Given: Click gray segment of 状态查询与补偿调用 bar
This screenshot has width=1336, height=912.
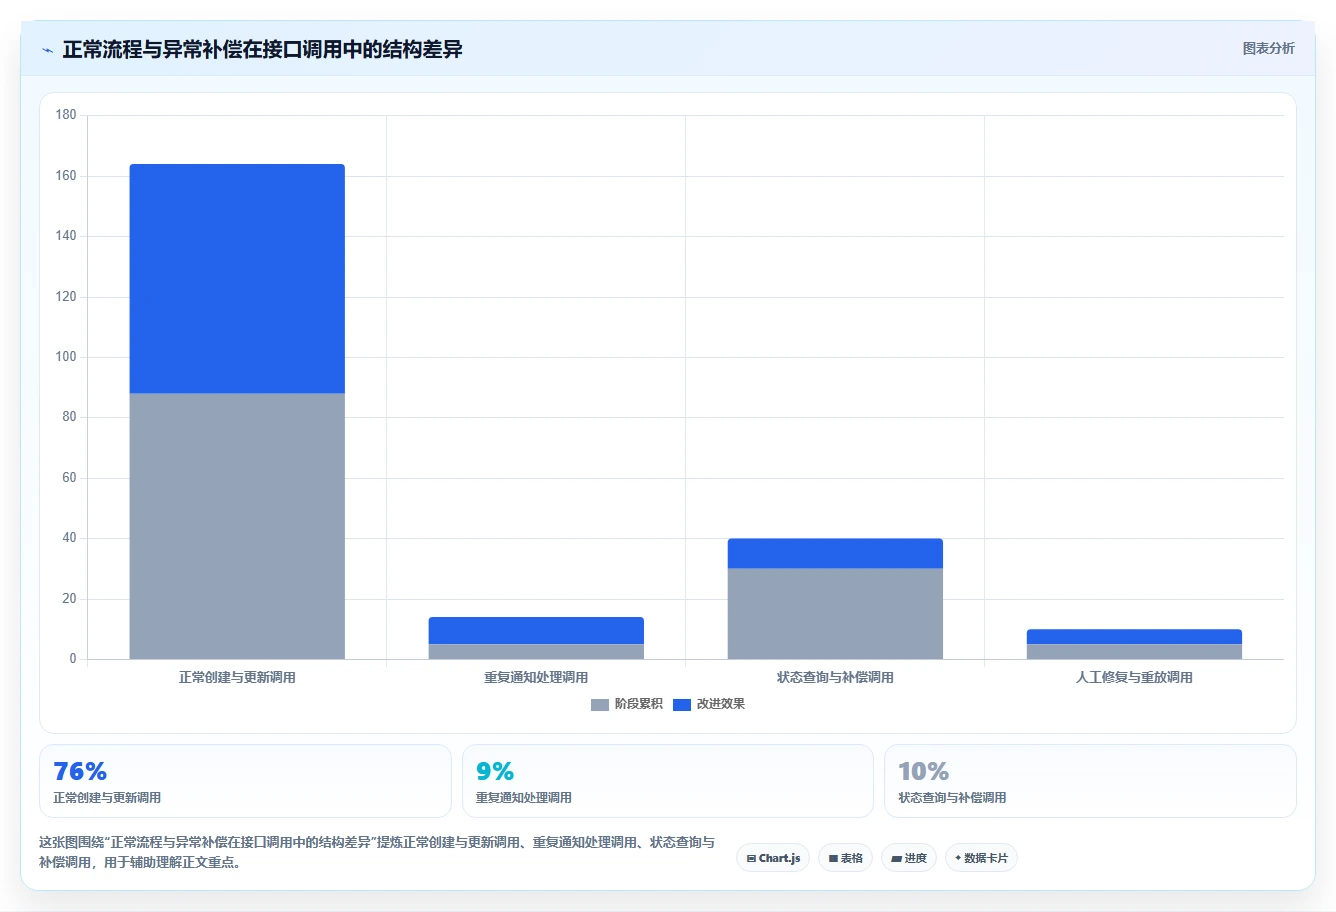Looking at the screenshot, I should click(x=835, y=614).
